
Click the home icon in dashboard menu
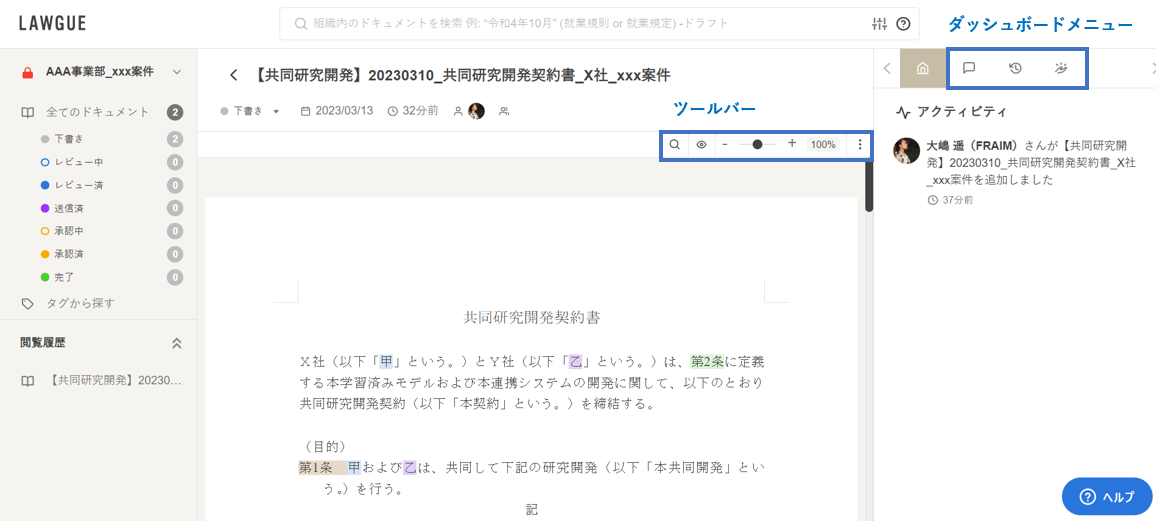922,69
